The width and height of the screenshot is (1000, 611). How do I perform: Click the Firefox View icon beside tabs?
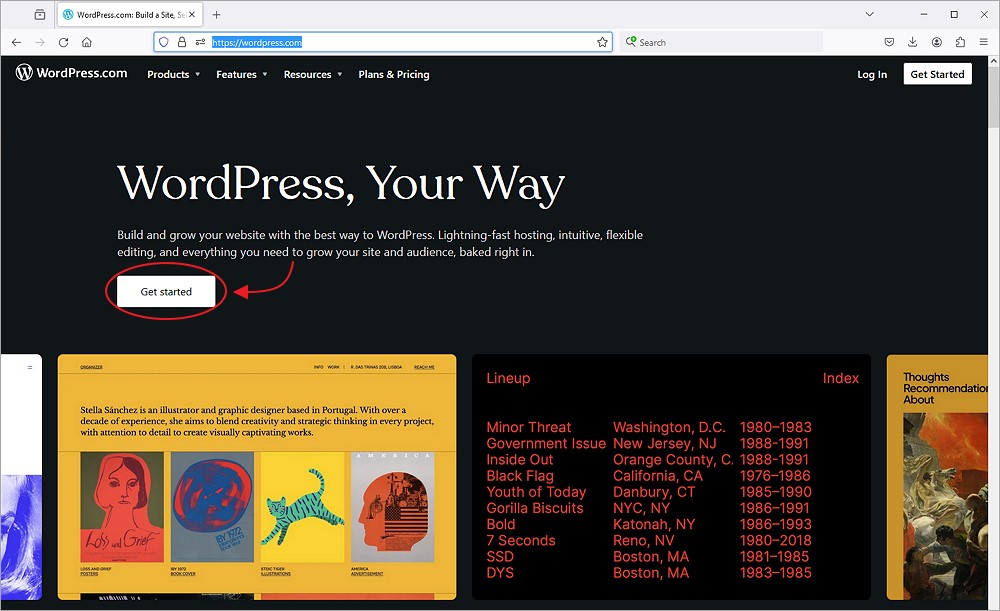click(40, 14)
